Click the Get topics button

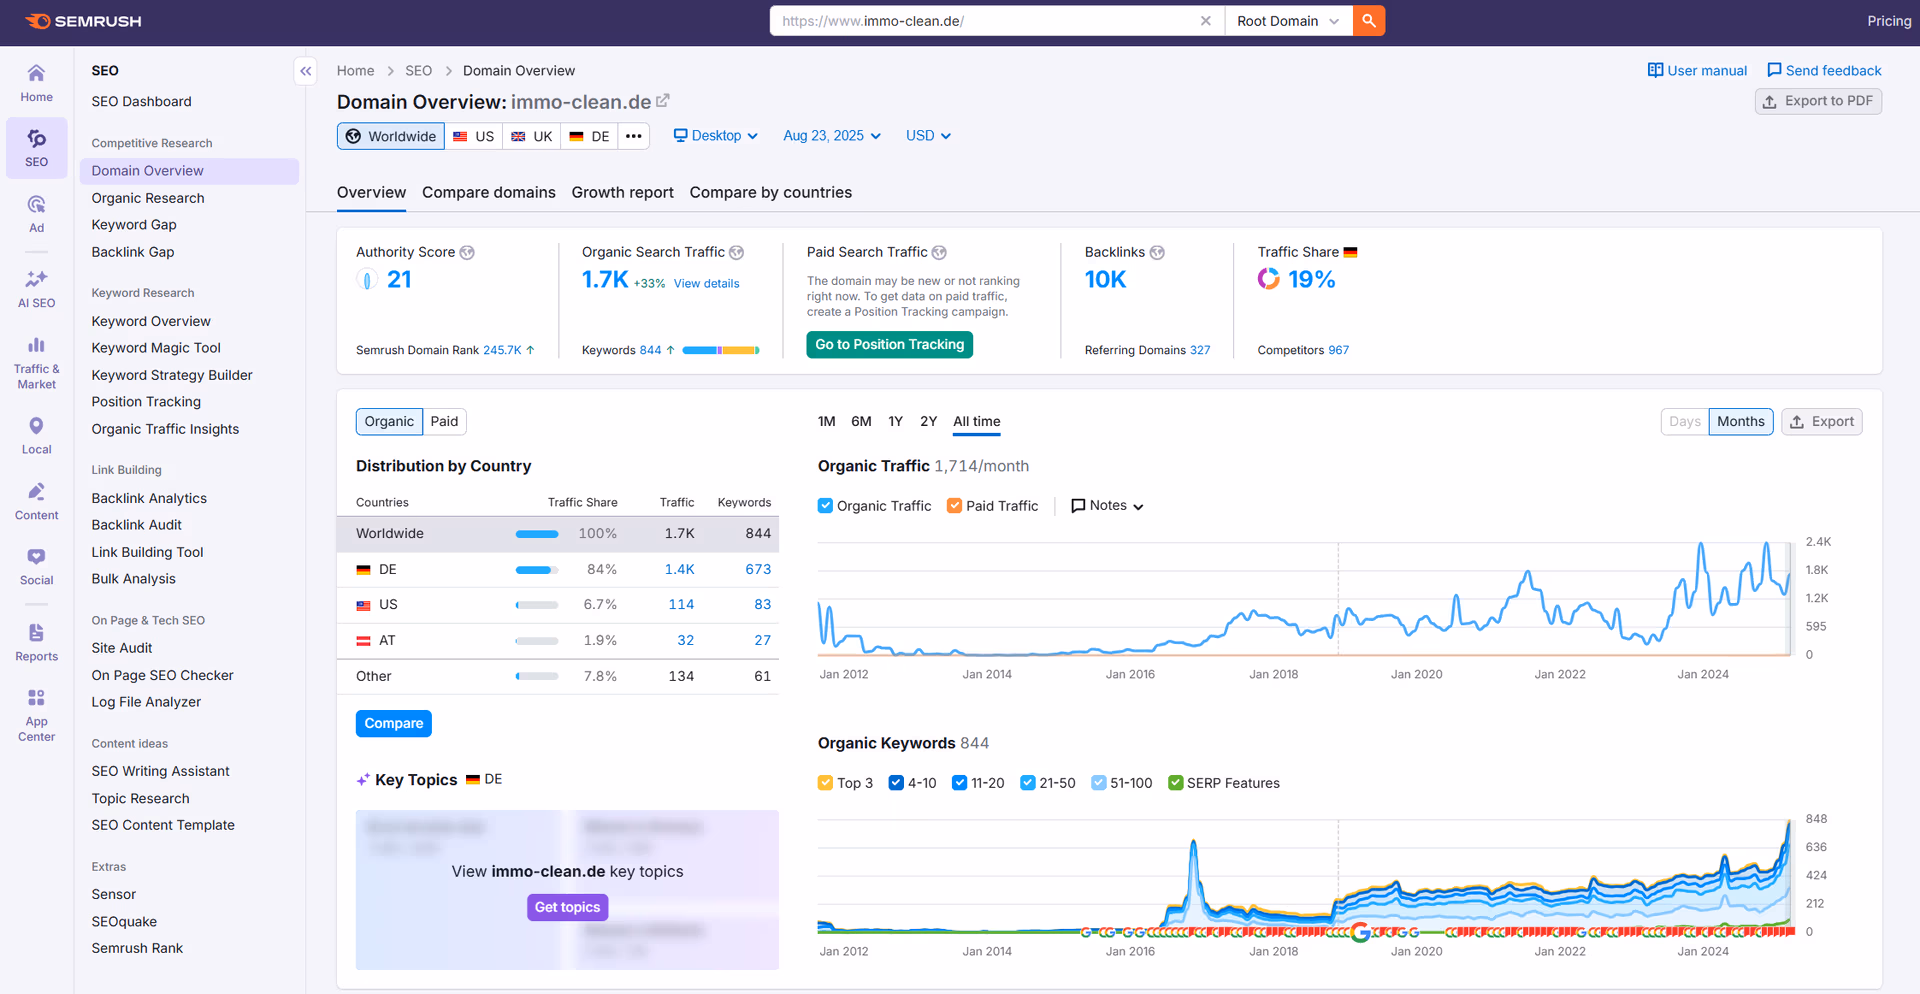[567, 907]
